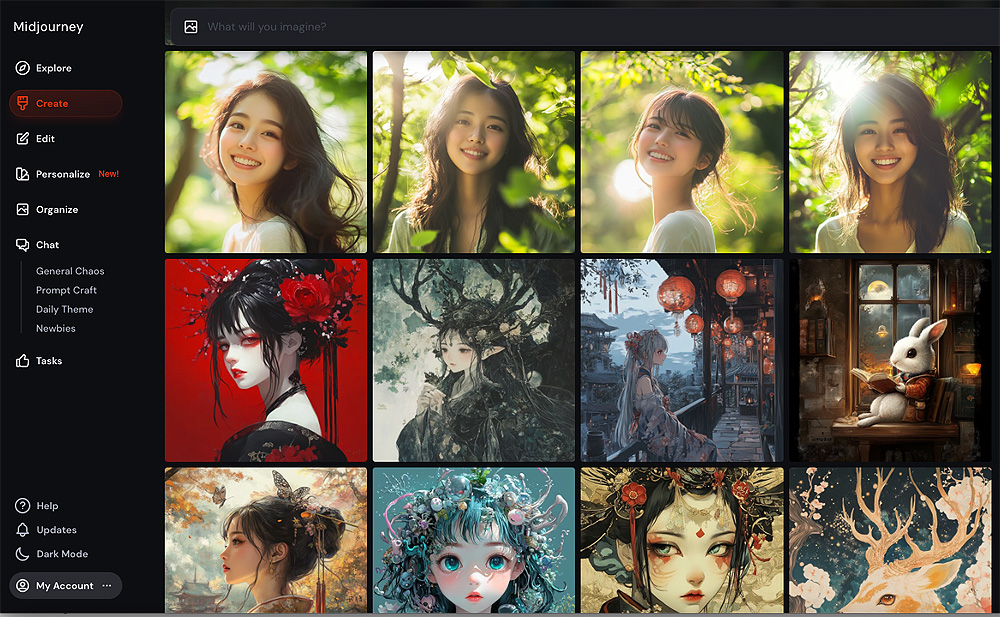This screenshot has height=617, width=1000.
Task: Click the Help question mark icon
Action: [23, 506]
